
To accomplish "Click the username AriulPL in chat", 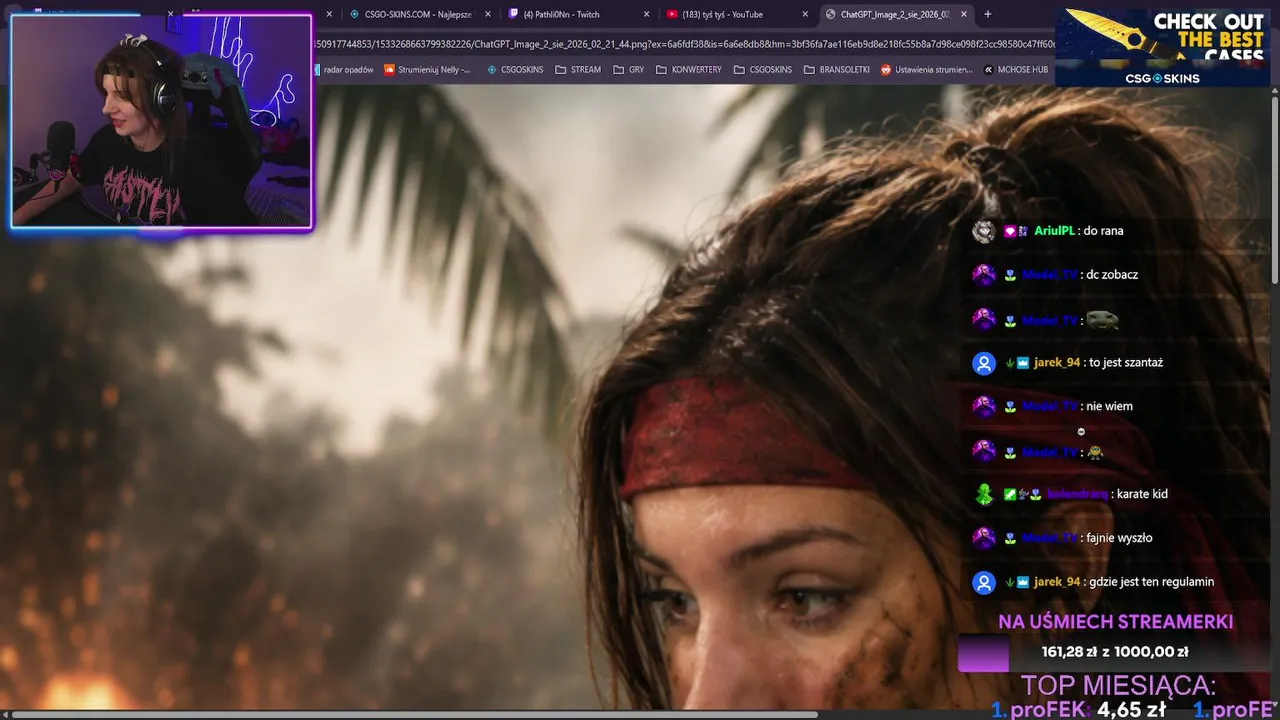I will click(1055, 231).
